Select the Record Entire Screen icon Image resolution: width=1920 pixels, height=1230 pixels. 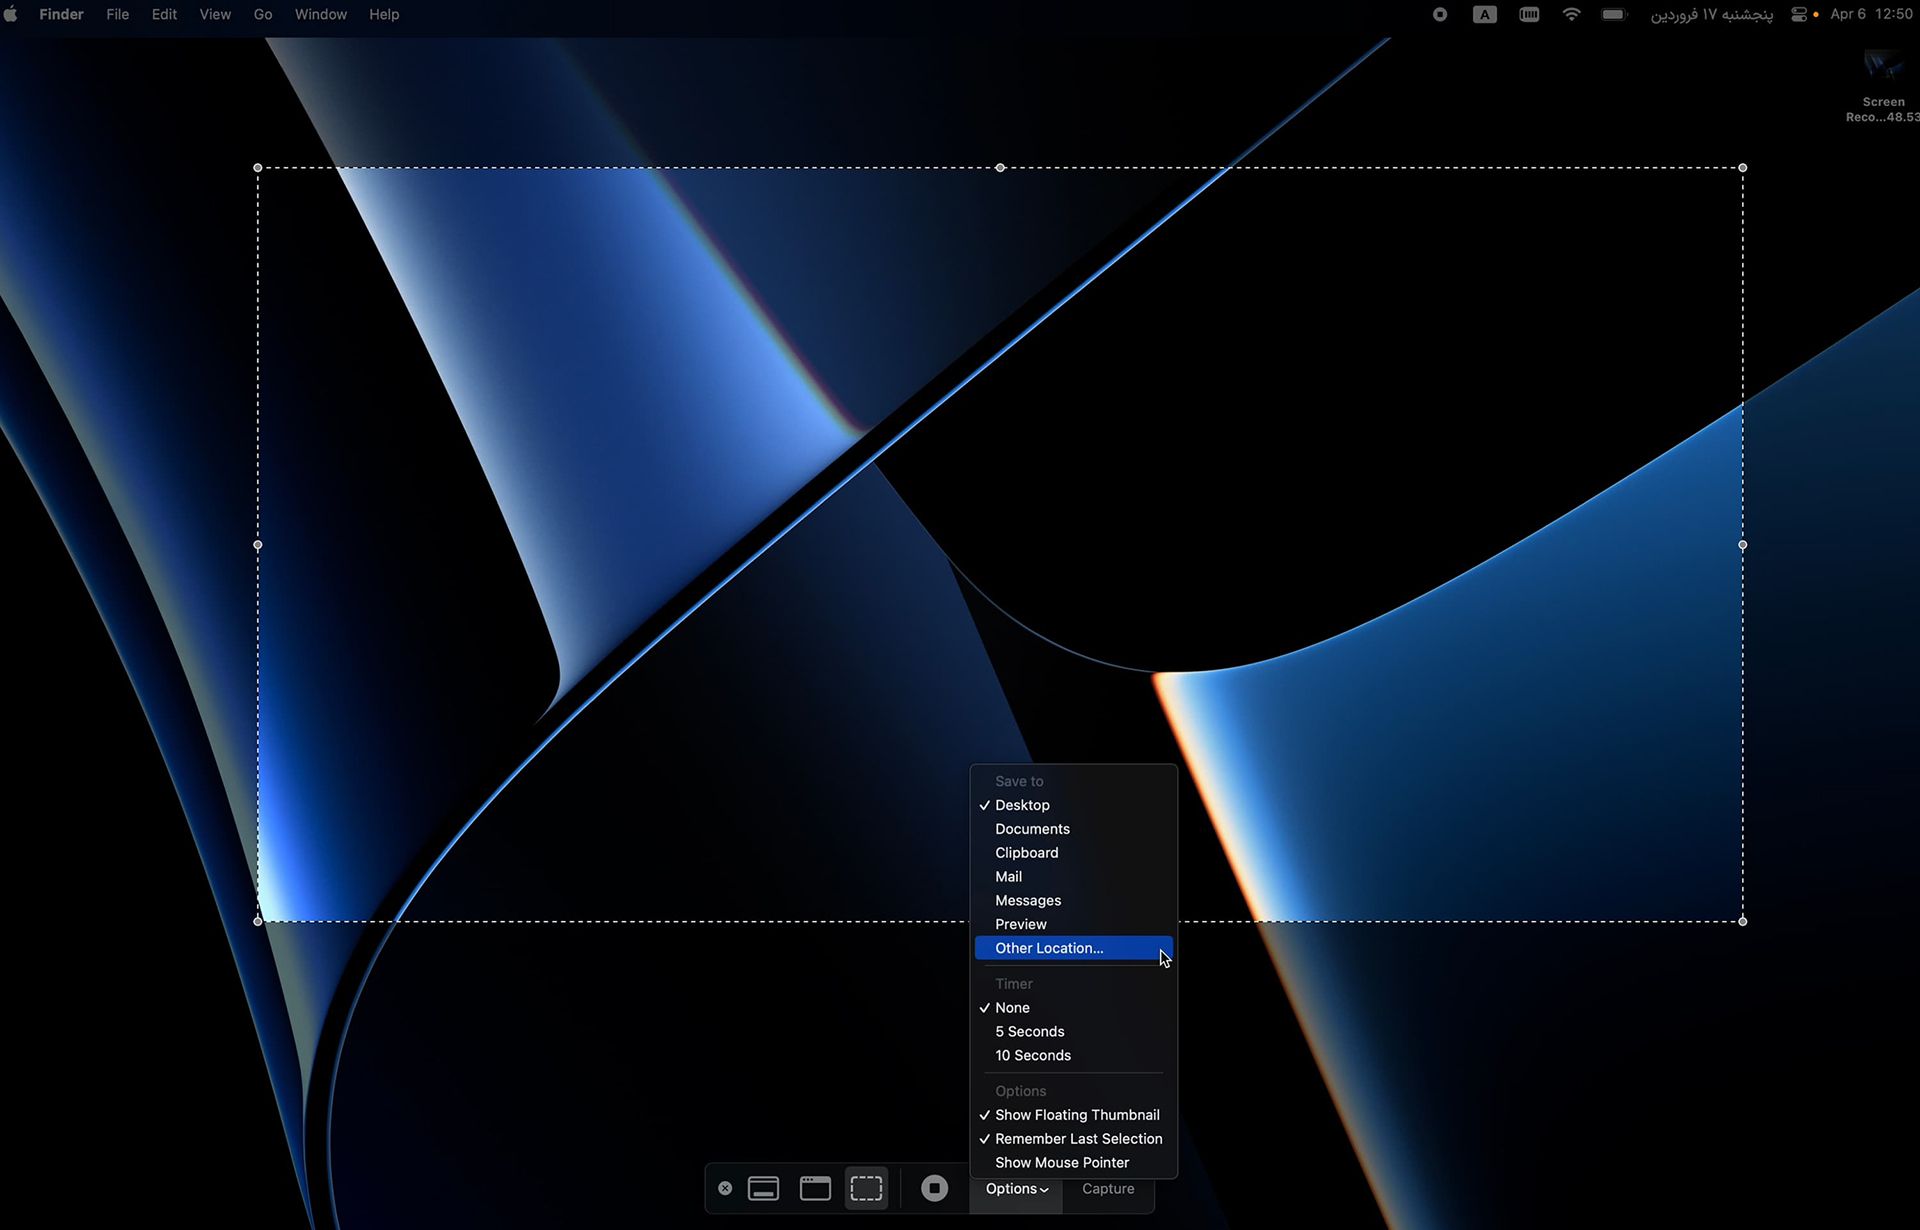coord(763,1188)
